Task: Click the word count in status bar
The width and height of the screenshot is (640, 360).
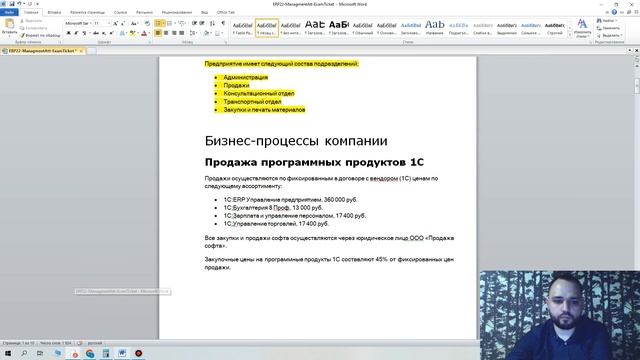Action: click(x=56, y=343)
